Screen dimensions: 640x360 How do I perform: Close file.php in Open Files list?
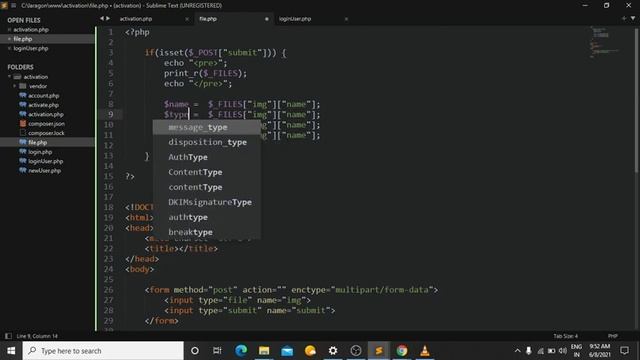coord(9,39)
